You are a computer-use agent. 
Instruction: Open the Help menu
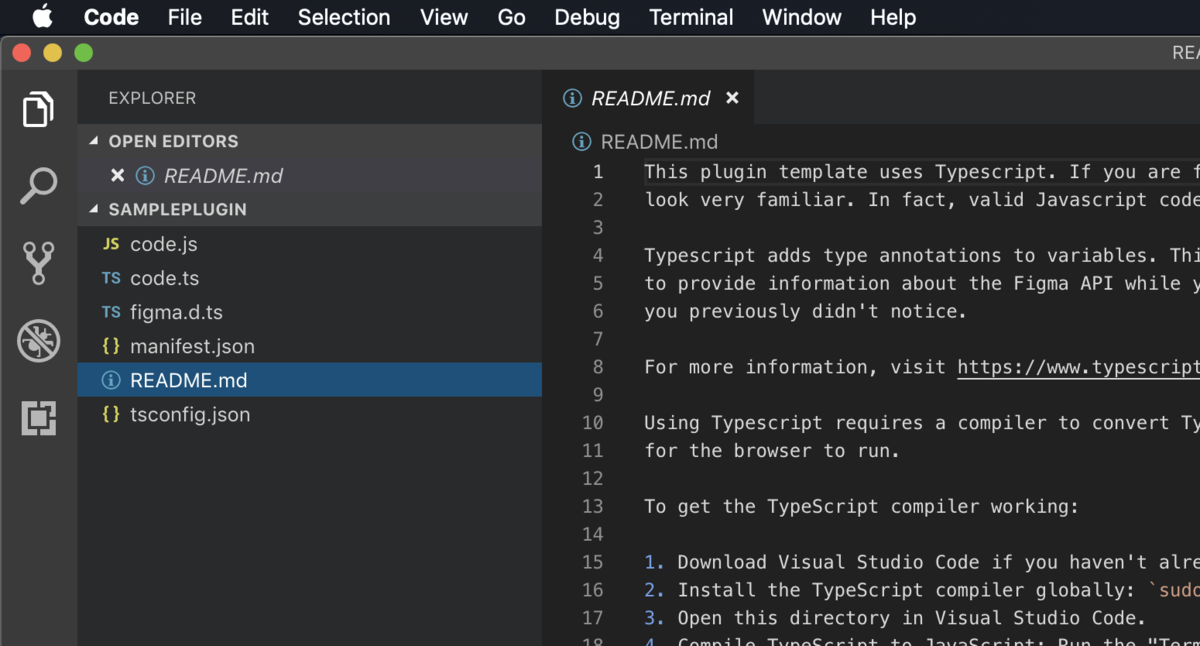pyautogui.click(x=893, y=17)
